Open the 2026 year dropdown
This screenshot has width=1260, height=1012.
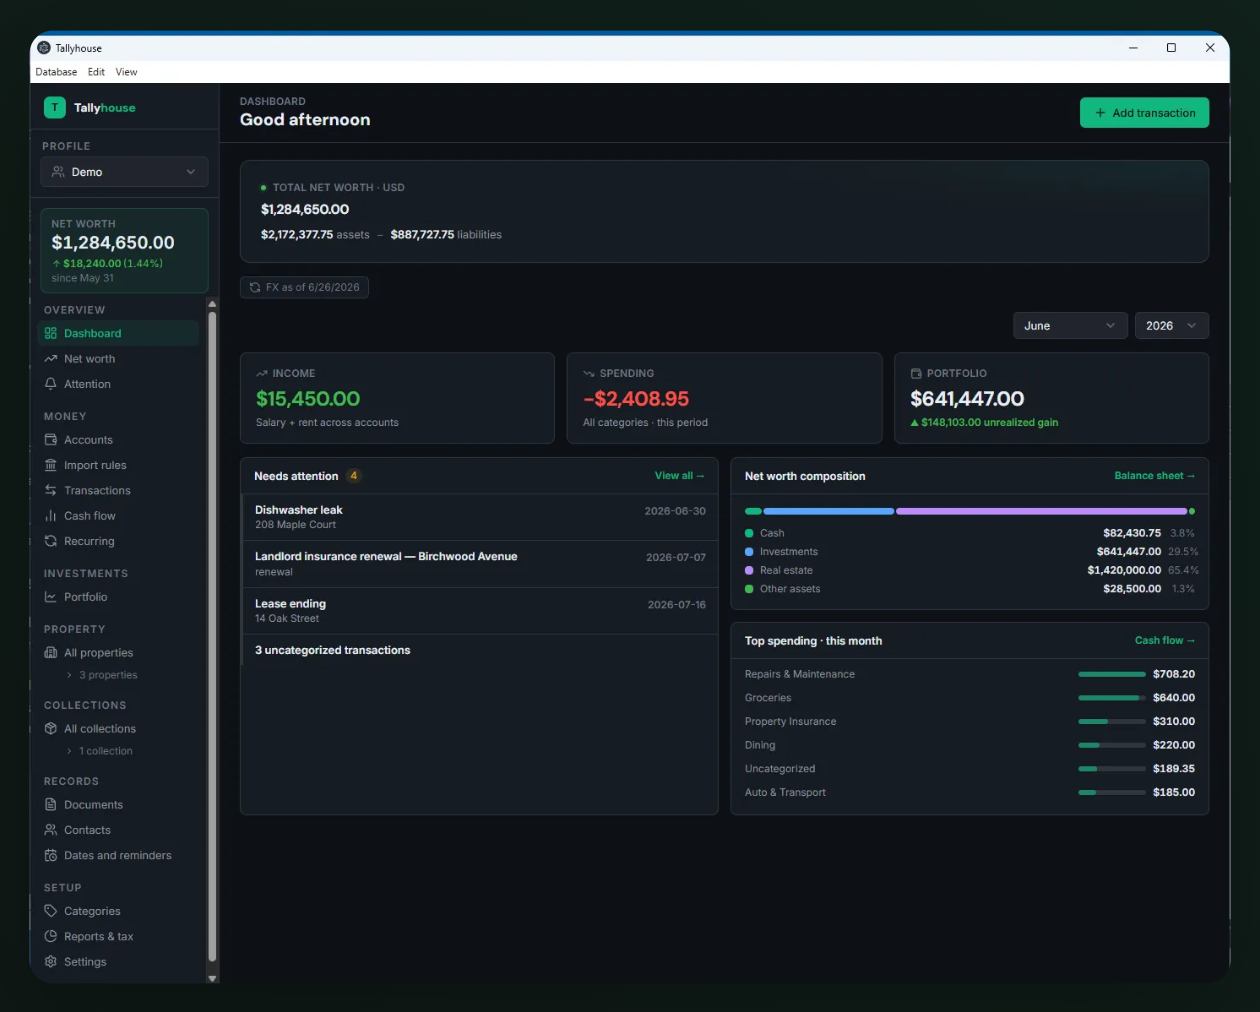pos(1171,326)
